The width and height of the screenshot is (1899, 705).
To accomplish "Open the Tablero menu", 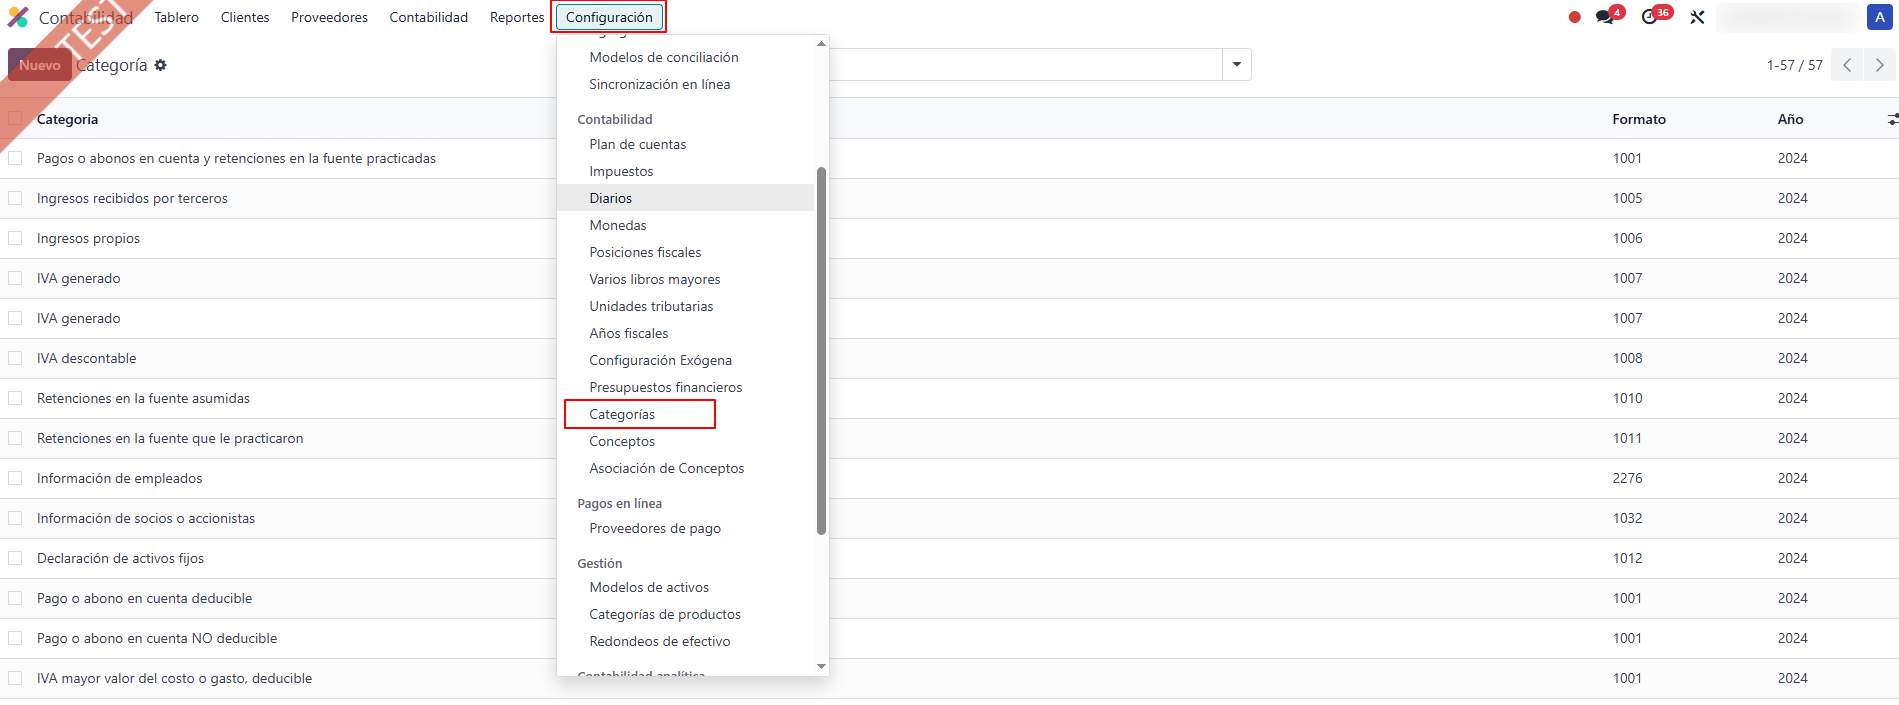I will pos(176,17).
